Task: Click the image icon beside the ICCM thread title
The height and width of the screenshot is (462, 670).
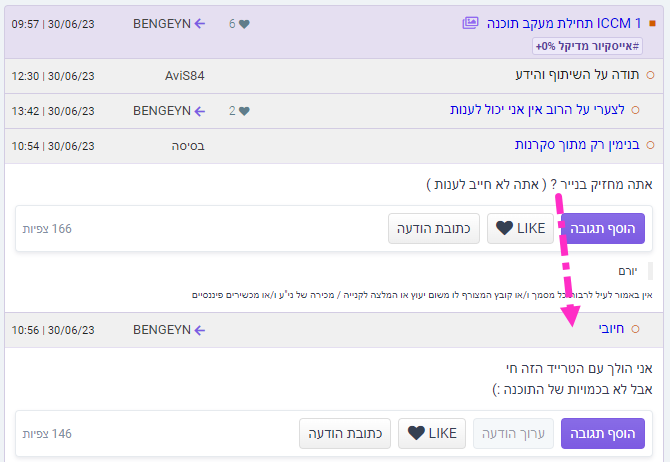Action: (x=471, y=22)
